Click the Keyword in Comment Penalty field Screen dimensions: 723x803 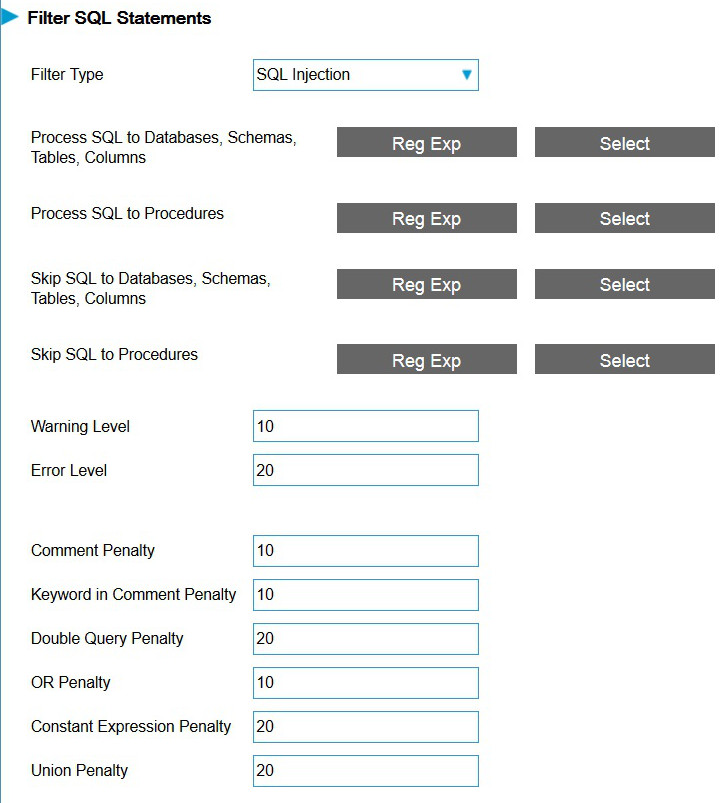(x=365, y=595)
